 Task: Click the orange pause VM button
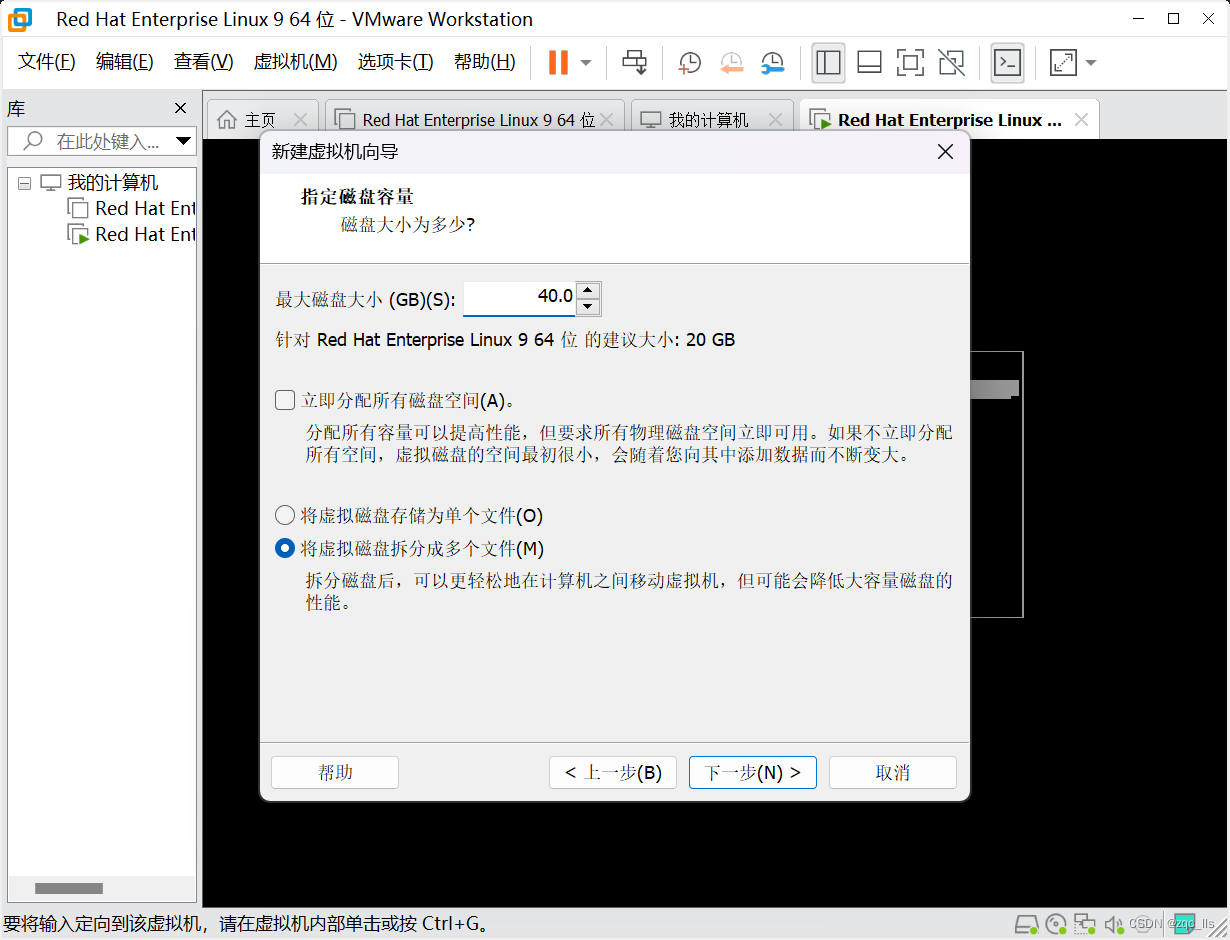(x=558, y=63)
